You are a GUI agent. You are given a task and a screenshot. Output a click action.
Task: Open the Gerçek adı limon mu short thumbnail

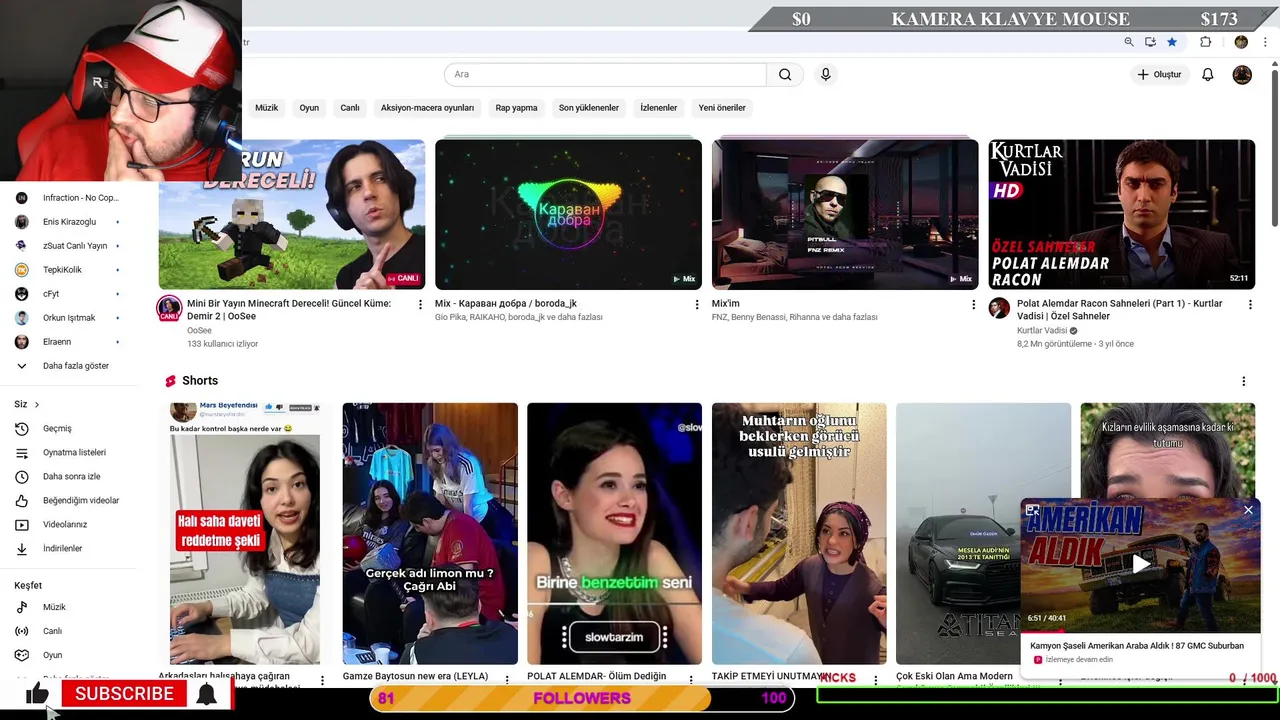(x=430, y=533)
